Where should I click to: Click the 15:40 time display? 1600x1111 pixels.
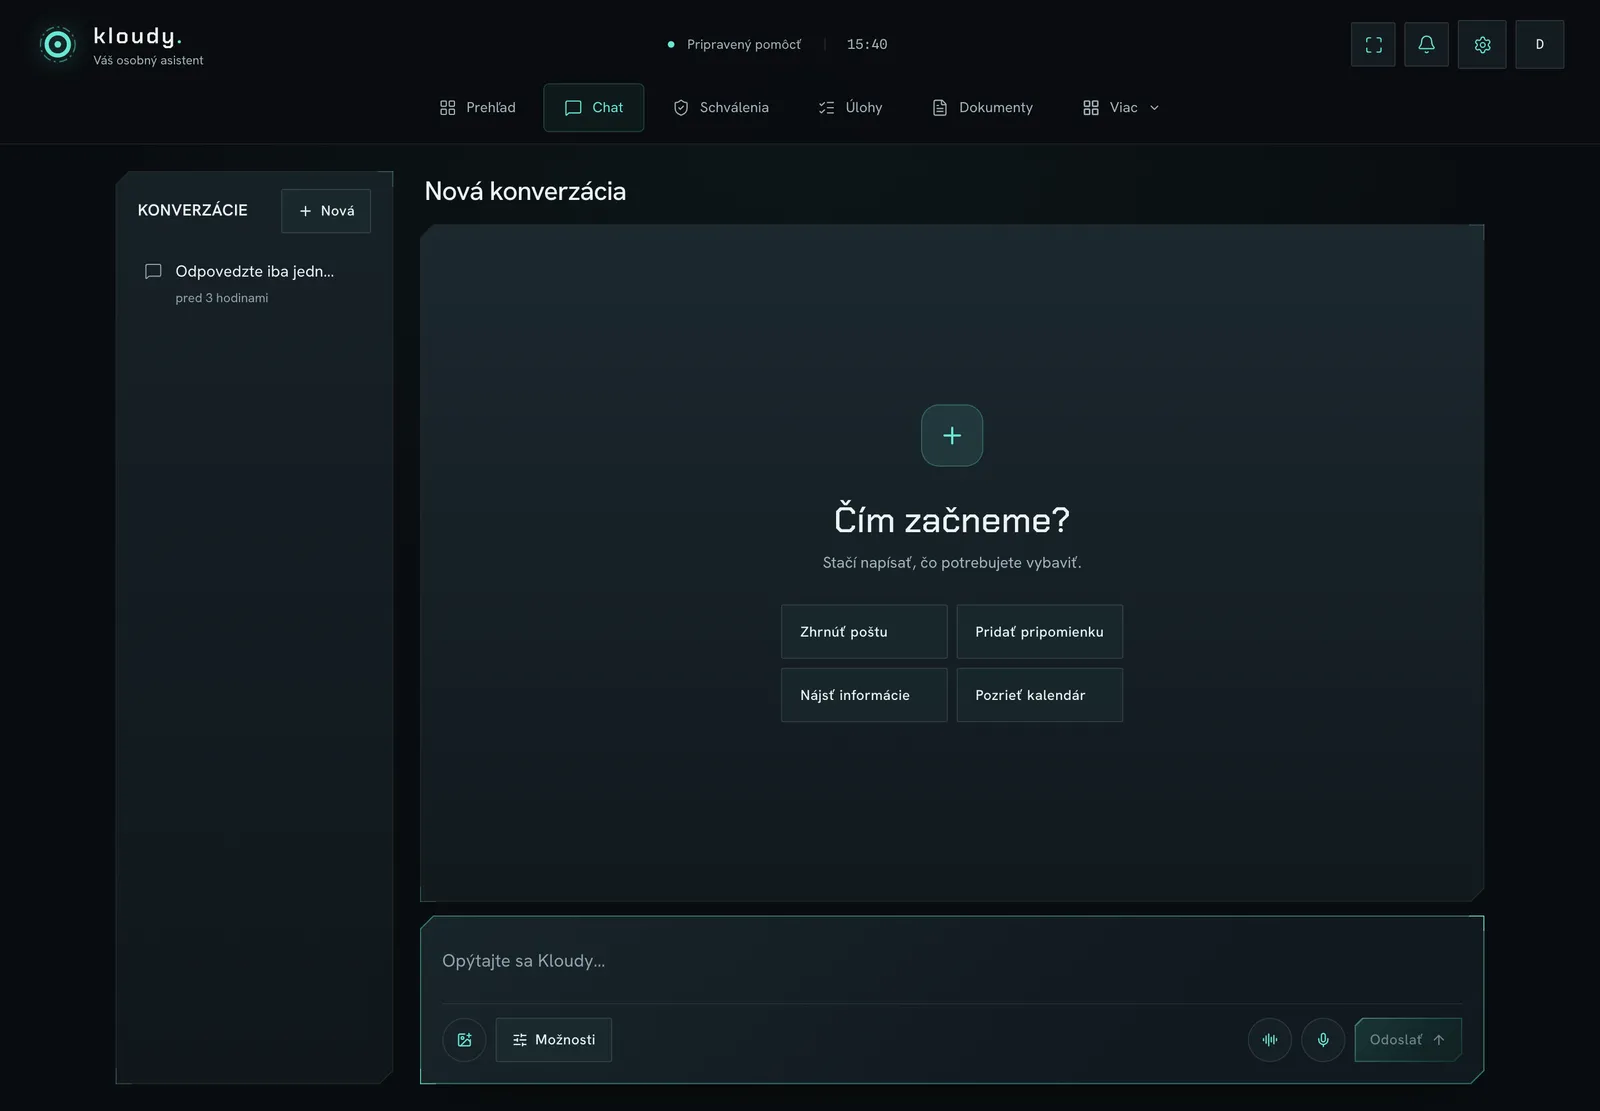point(867,44)
